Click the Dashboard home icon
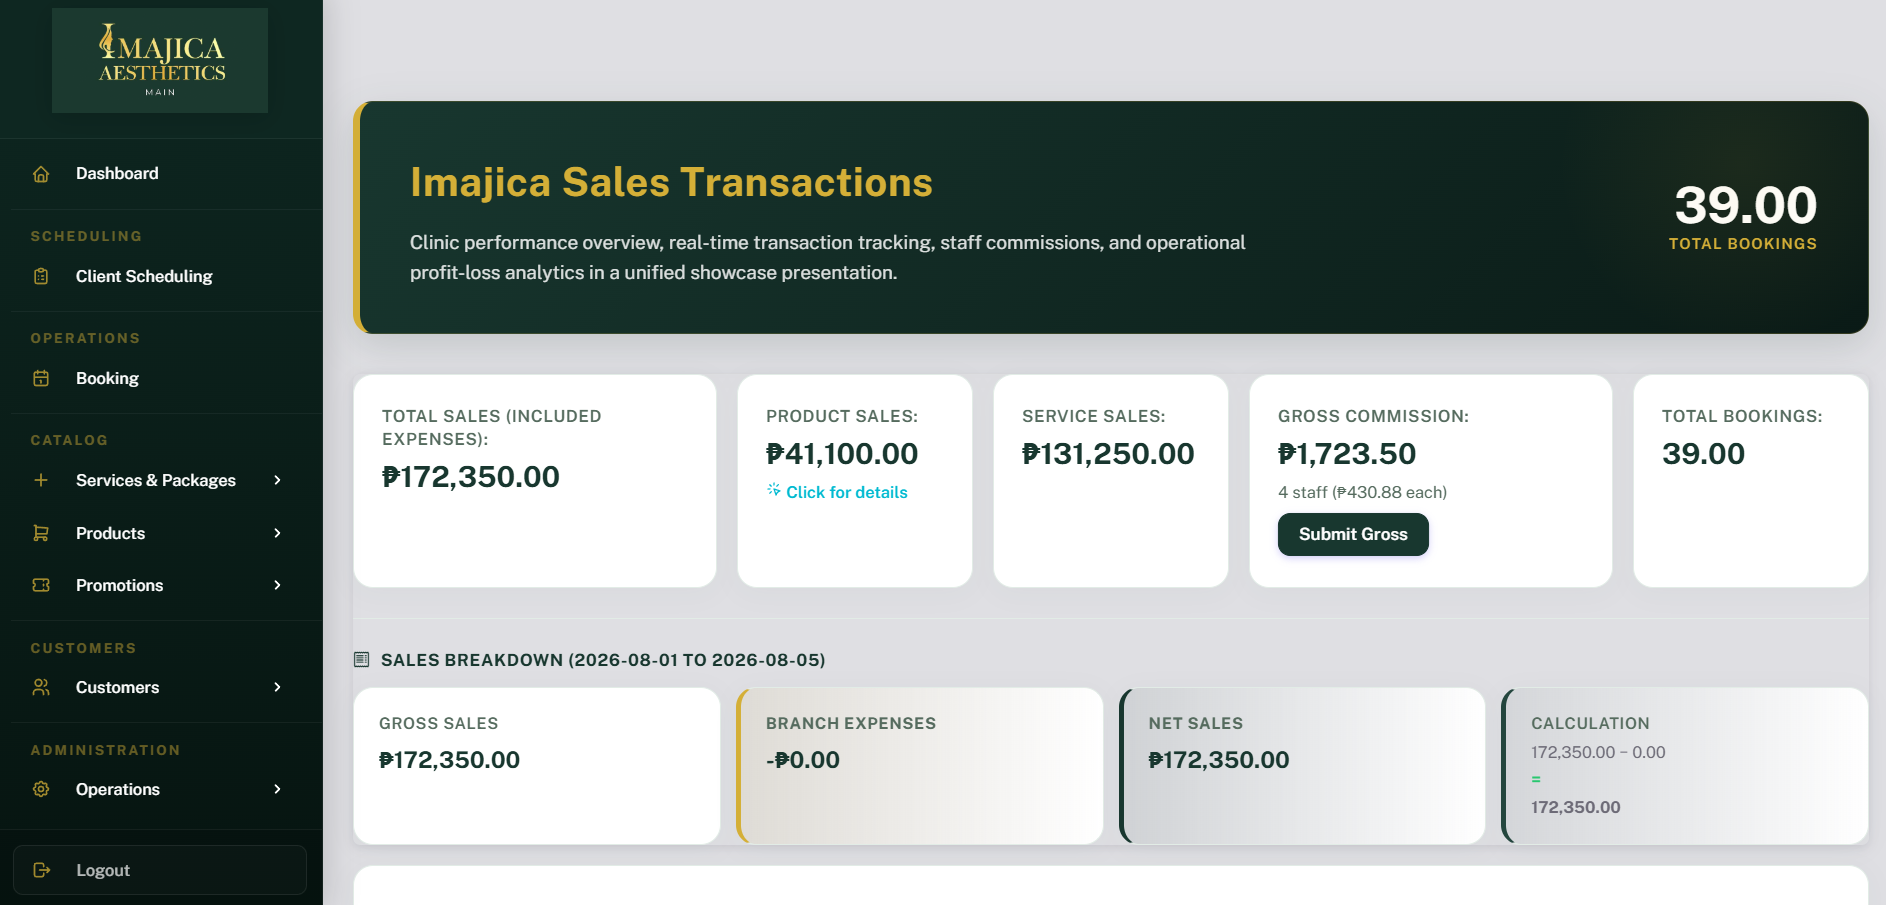The width and height of the screenshot is (1886, 905). [x=41, y=174]
